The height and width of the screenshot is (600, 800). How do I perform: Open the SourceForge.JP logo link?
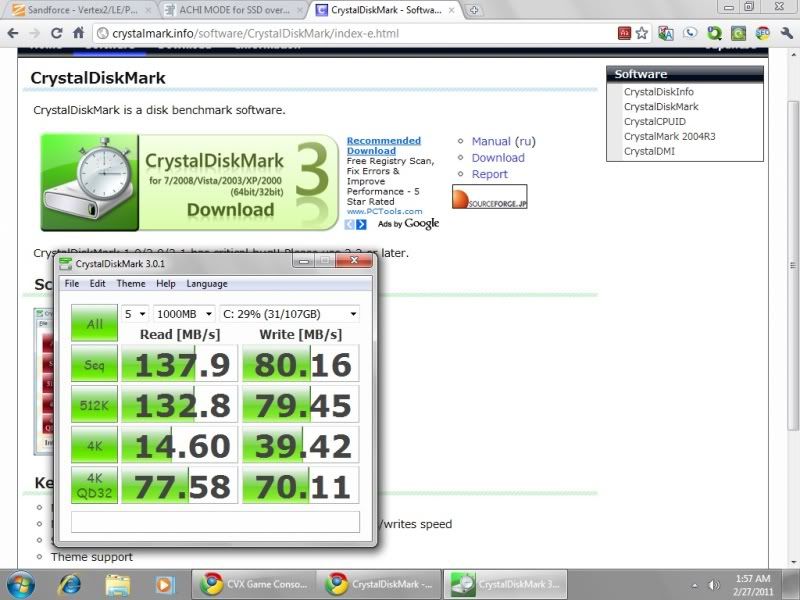(489, 197)
